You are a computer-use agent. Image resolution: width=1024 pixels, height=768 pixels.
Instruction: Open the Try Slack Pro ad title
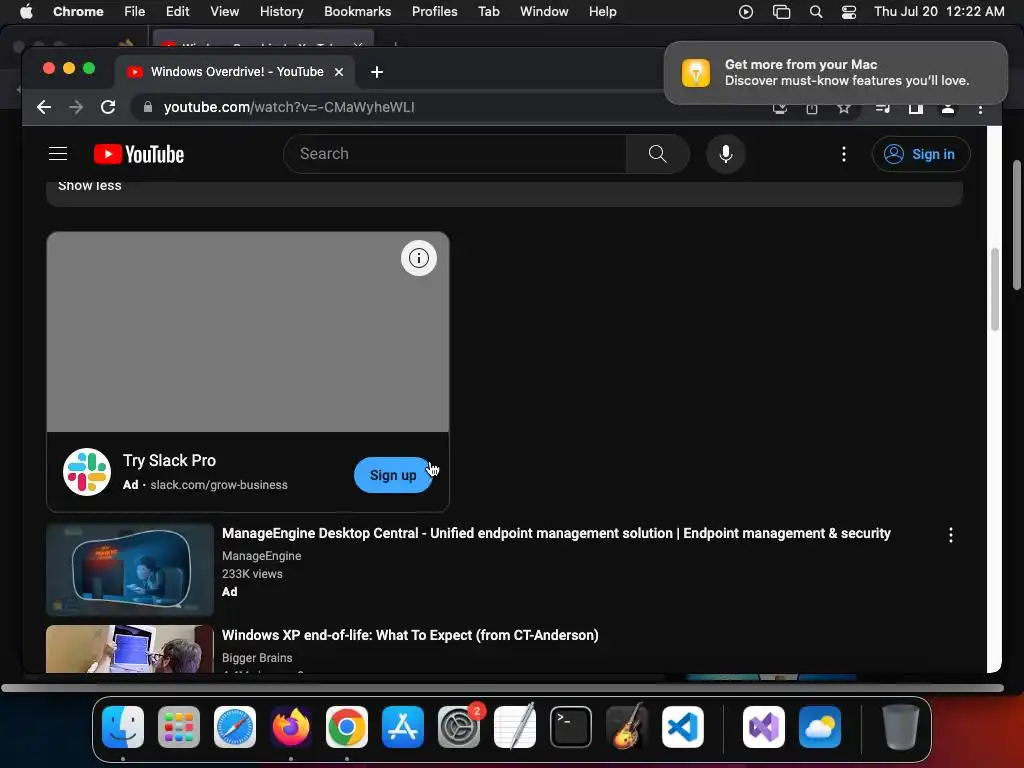(169, 460)
